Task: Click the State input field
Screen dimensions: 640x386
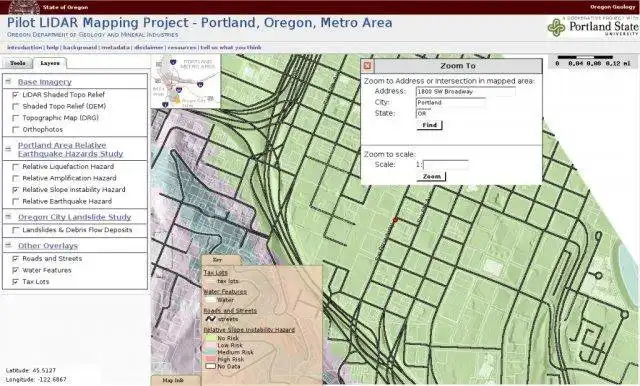Action: click(425, 113)
